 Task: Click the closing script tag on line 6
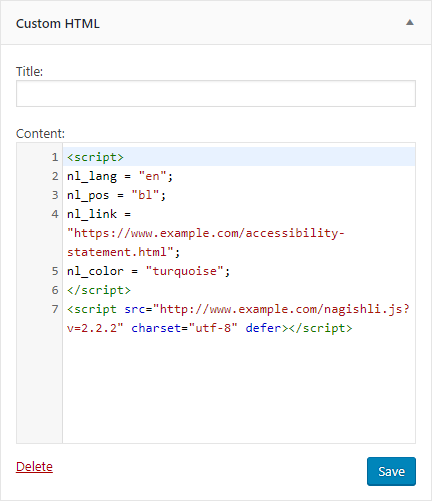pyautogui.click(x=99, y=290)
